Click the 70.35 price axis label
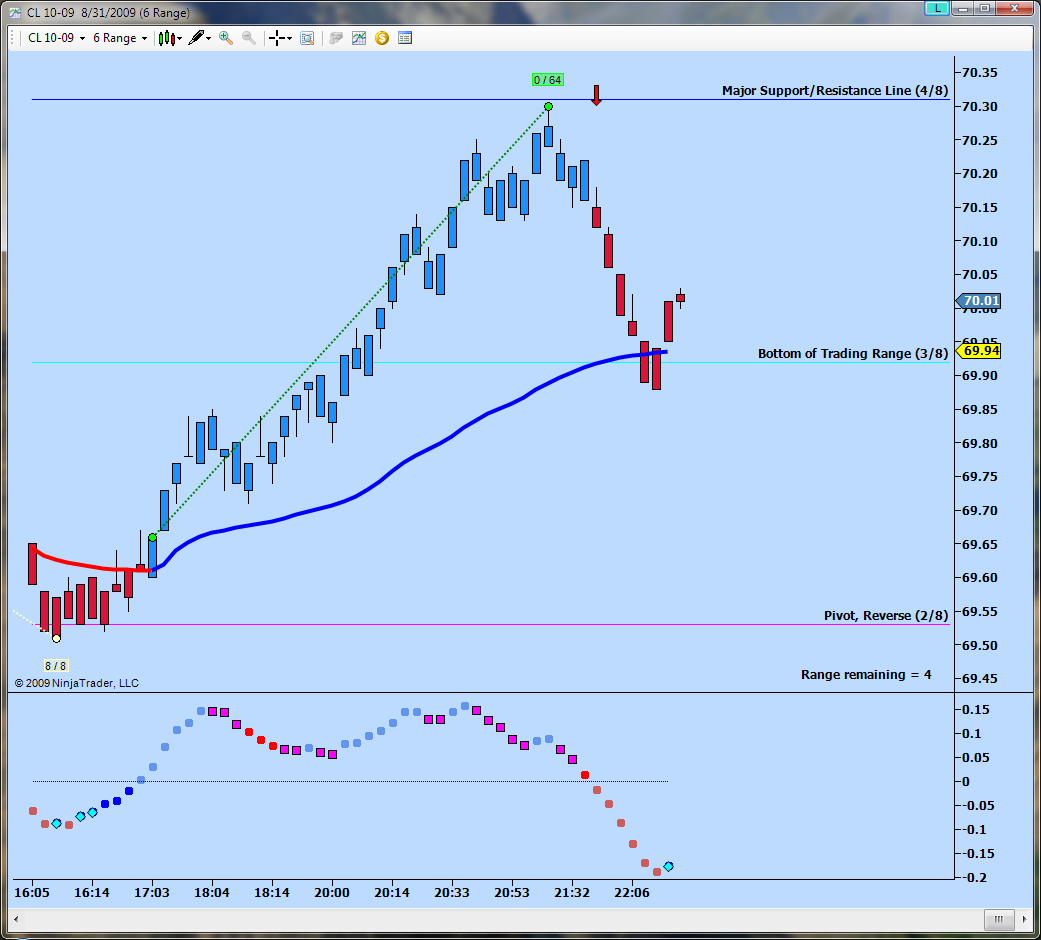This screenshot has height=940, width=1041. pos(979,73)
